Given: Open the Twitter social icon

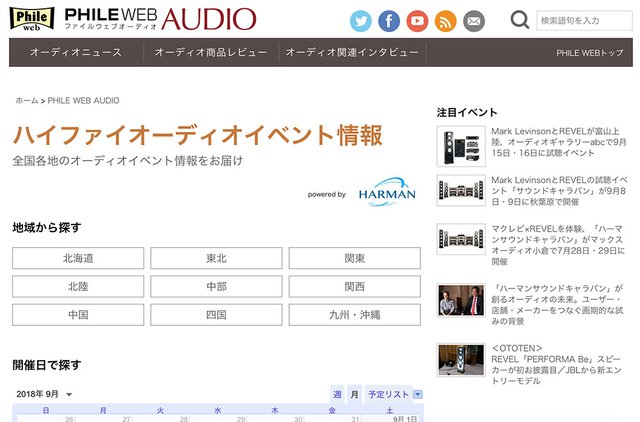Looking at the screenshot, I should [x=361, y=21].
